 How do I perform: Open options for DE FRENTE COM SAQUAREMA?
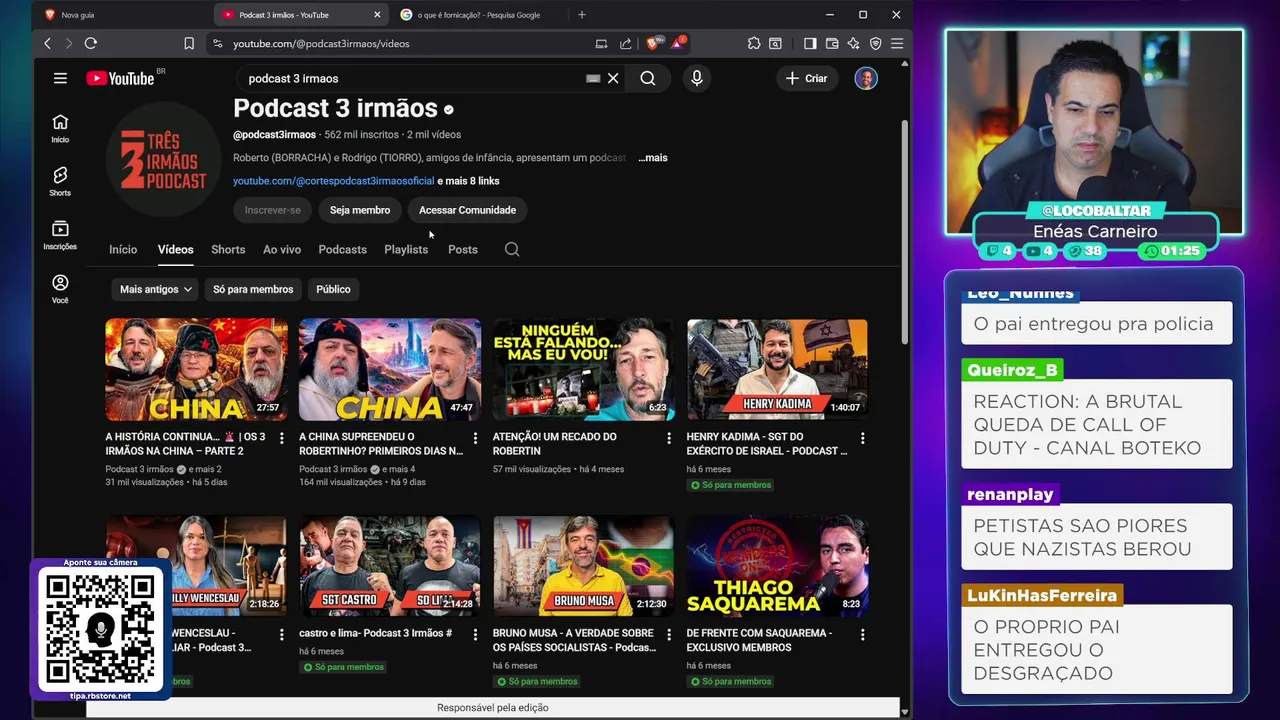(862, 634)
